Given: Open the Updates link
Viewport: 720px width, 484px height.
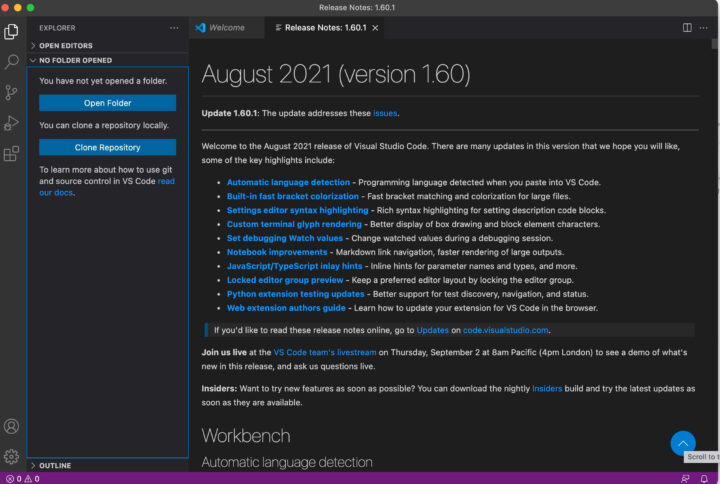Looking at the screenshot, I should (x=432, y=330).
